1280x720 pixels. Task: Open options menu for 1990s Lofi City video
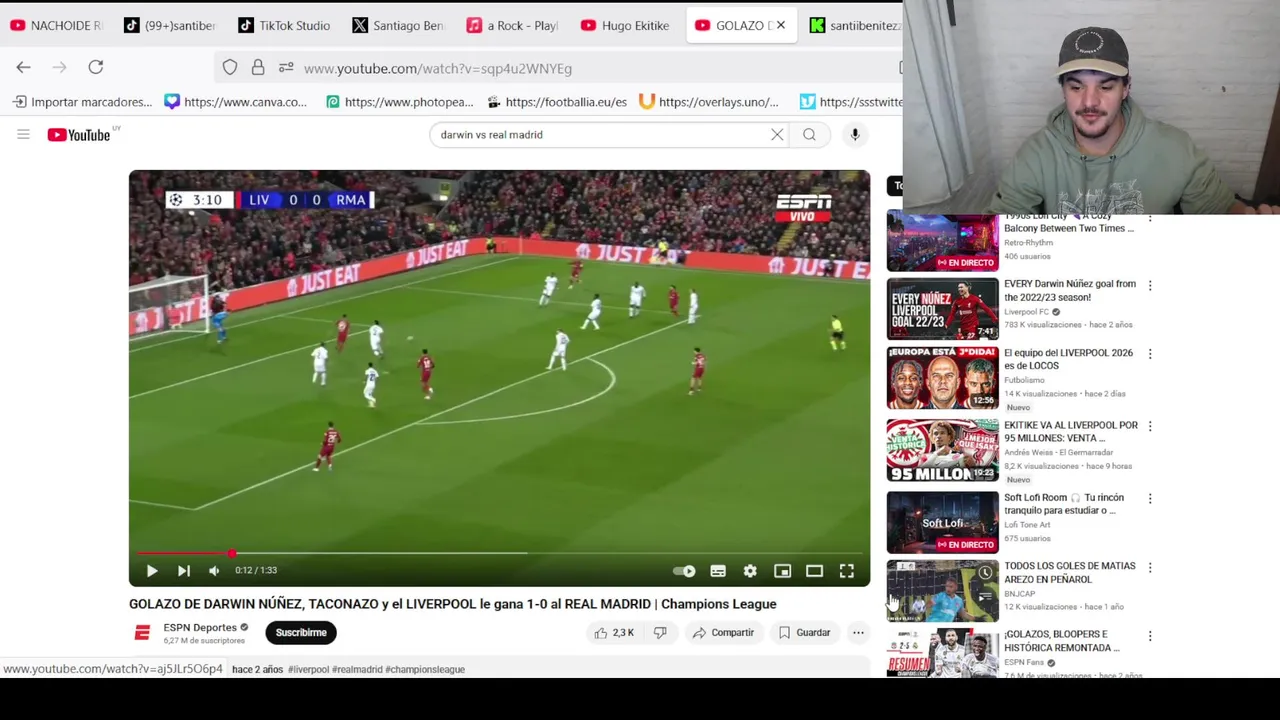tap(1150, 217)
